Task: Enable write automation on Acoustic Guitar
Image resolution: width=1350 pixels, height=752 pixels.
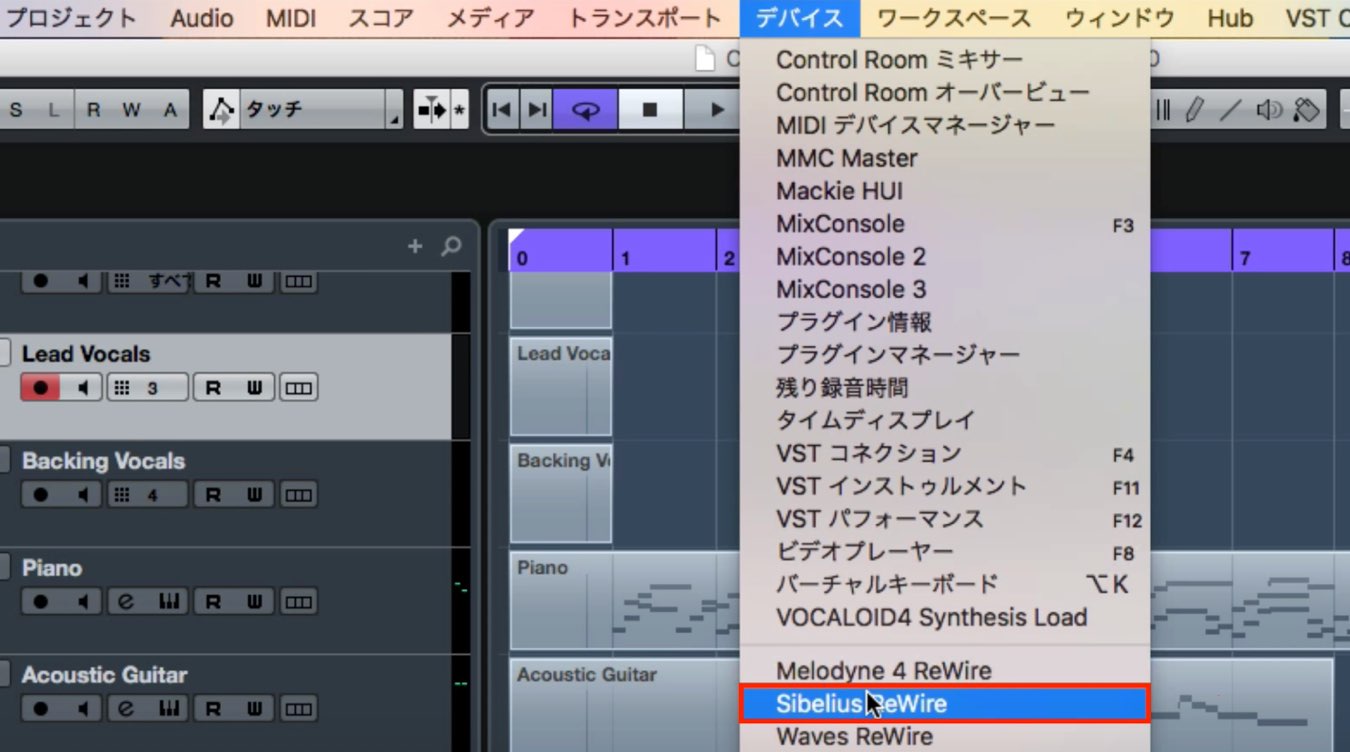Action: click(255, 709)
